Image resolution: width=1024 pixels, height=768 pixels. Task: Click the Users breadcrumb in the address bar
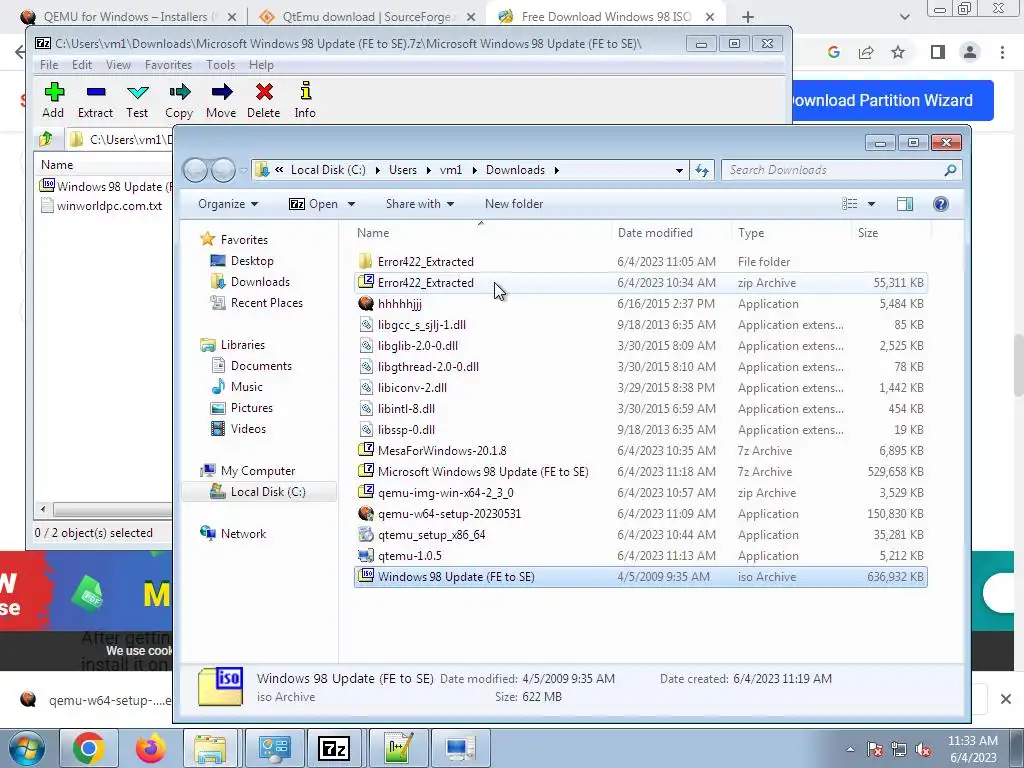click(x=403, y=170)
